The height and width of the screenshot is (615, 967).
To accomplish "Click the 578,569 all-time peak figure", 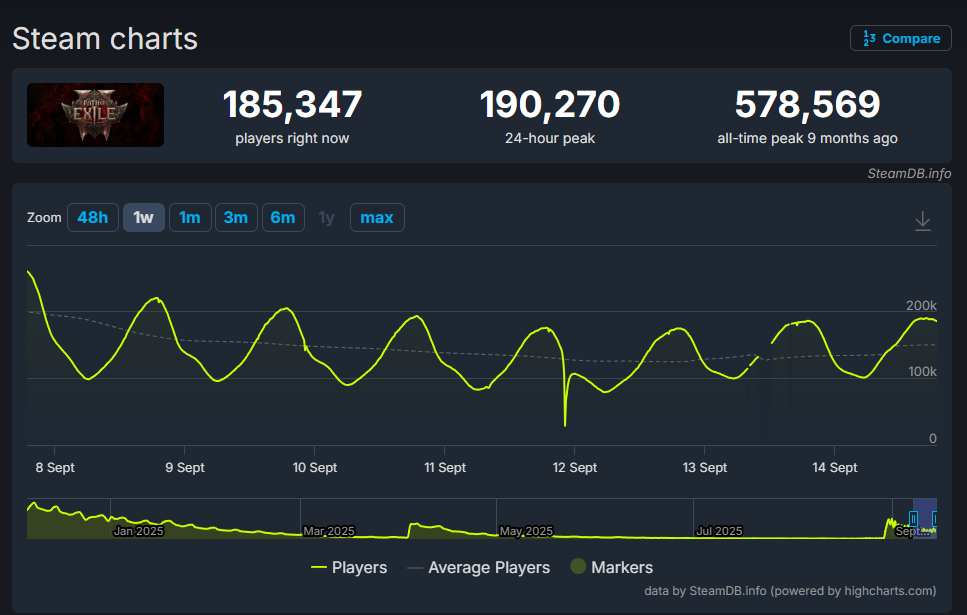I will click(807, 104).
